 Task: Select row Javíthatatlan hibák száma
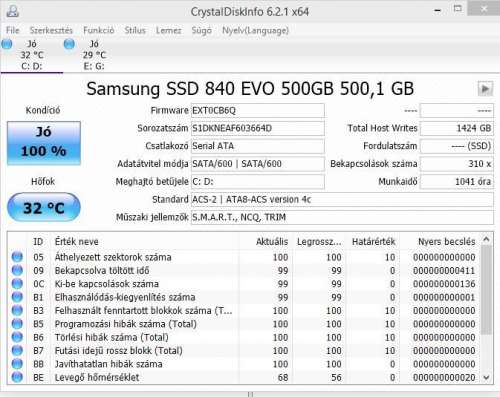[244, 364]
